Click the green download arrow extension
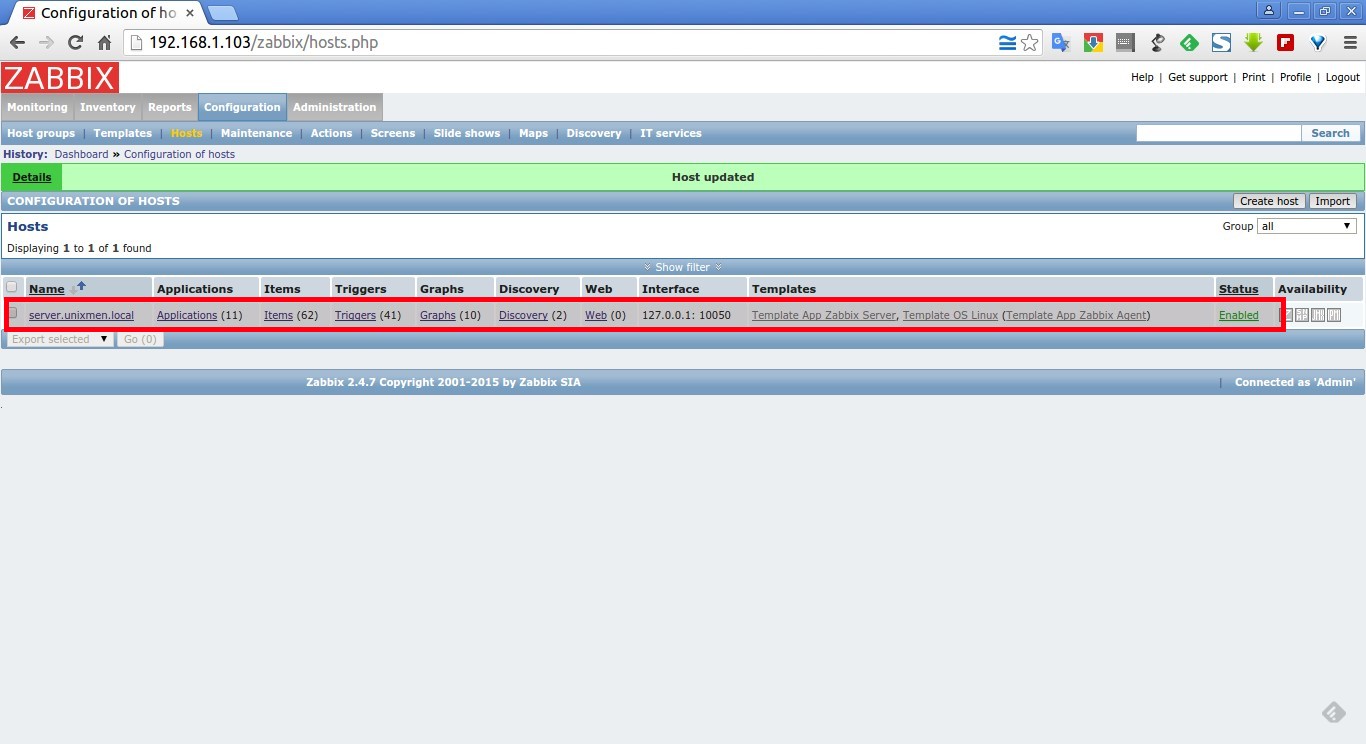The height and width of the screenshot is (744, 1366). coord(1253,42)
